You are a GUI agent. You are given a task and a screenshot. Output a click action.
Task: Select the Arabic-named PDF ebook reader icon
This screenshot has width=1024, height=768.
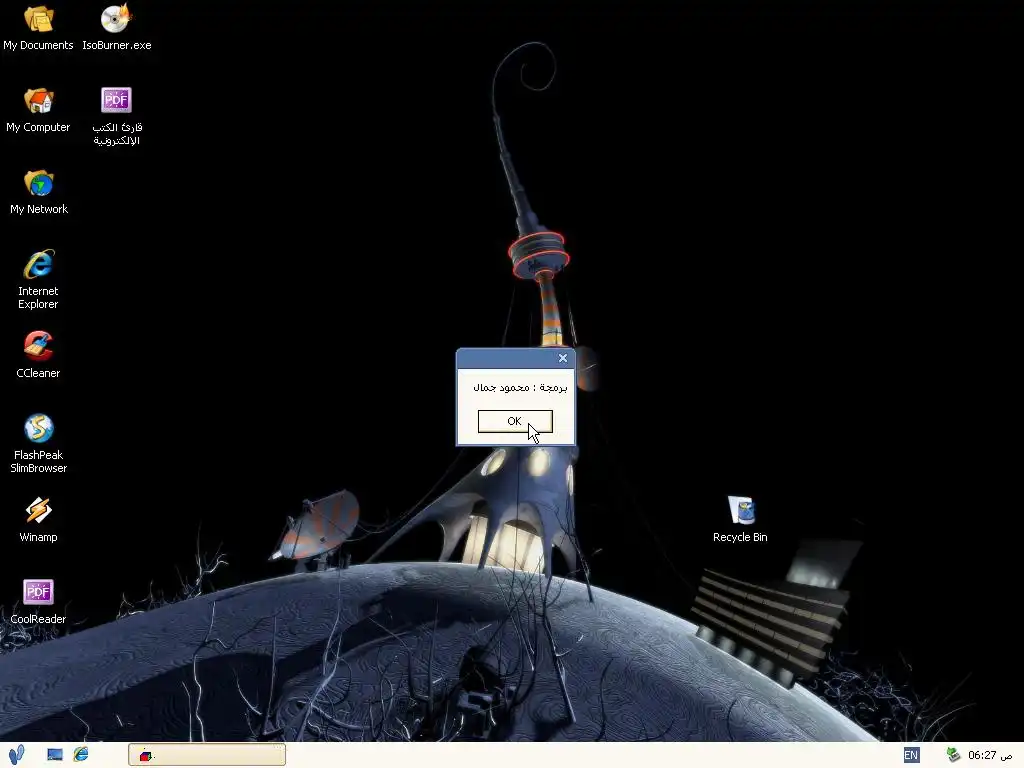pos(116,116)
